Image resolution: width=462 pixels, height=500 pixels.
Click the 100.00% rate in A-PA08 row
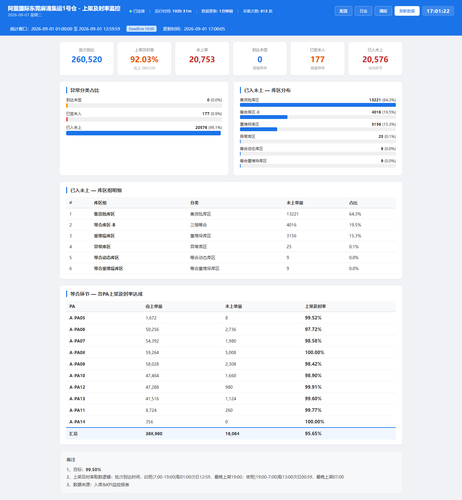click(x=314, y=352)
